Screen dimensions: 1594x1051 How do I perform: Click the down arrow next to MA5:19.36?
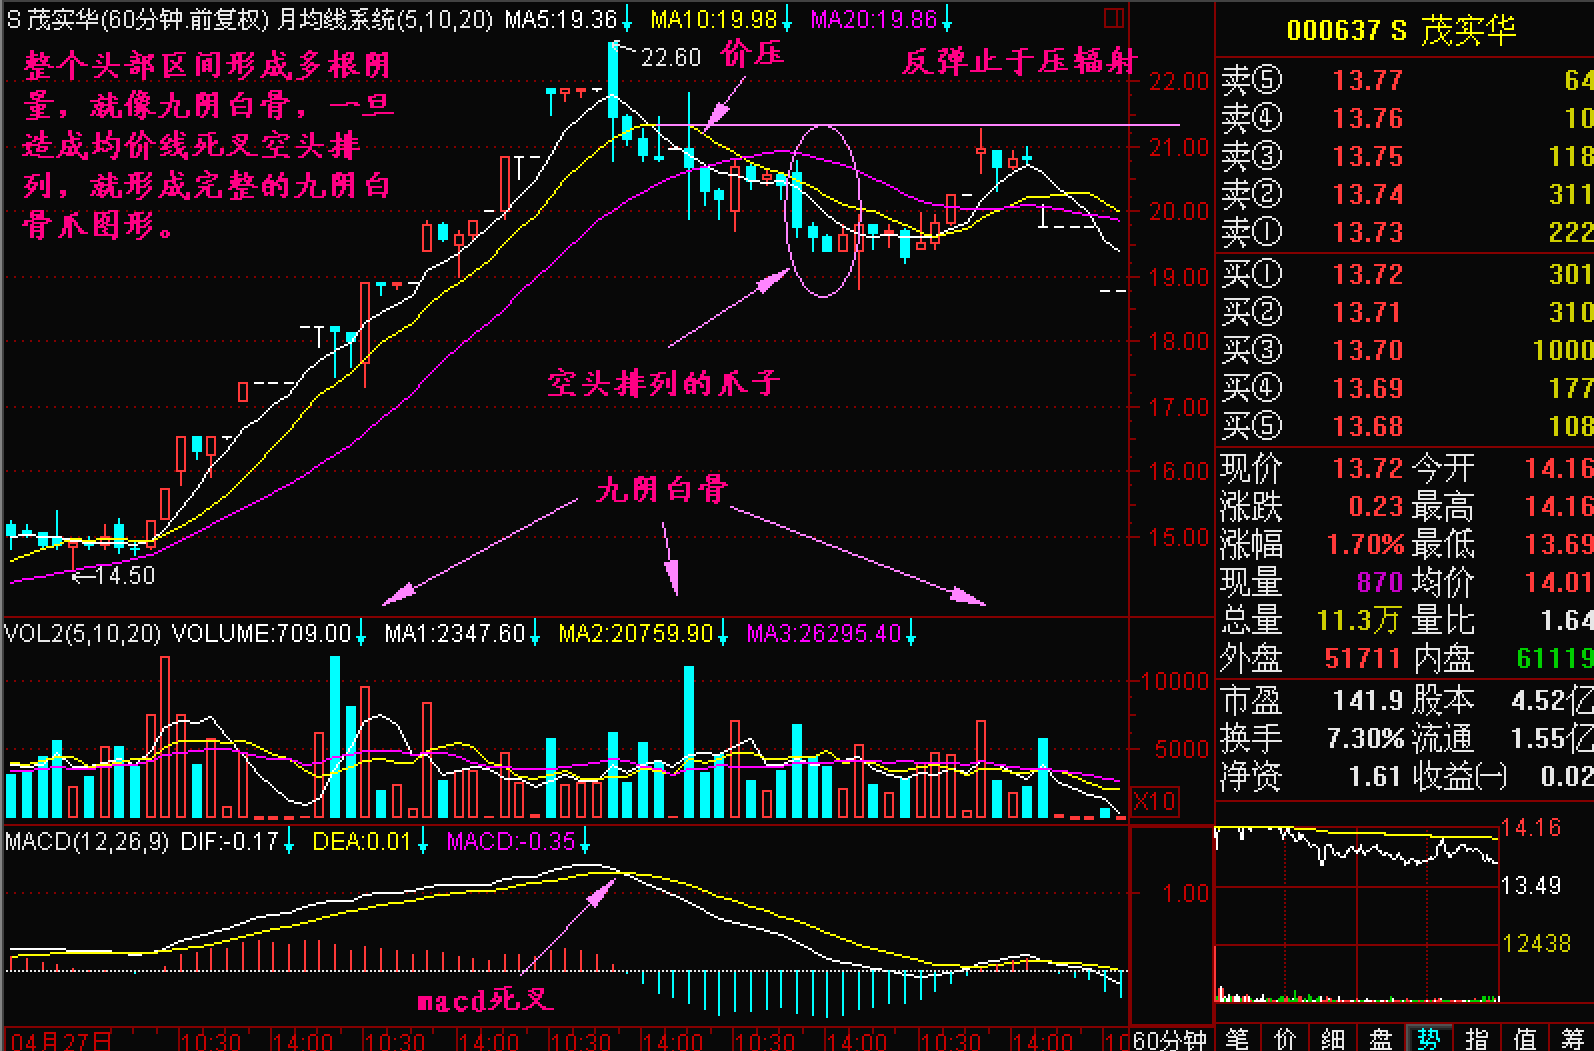627,19
